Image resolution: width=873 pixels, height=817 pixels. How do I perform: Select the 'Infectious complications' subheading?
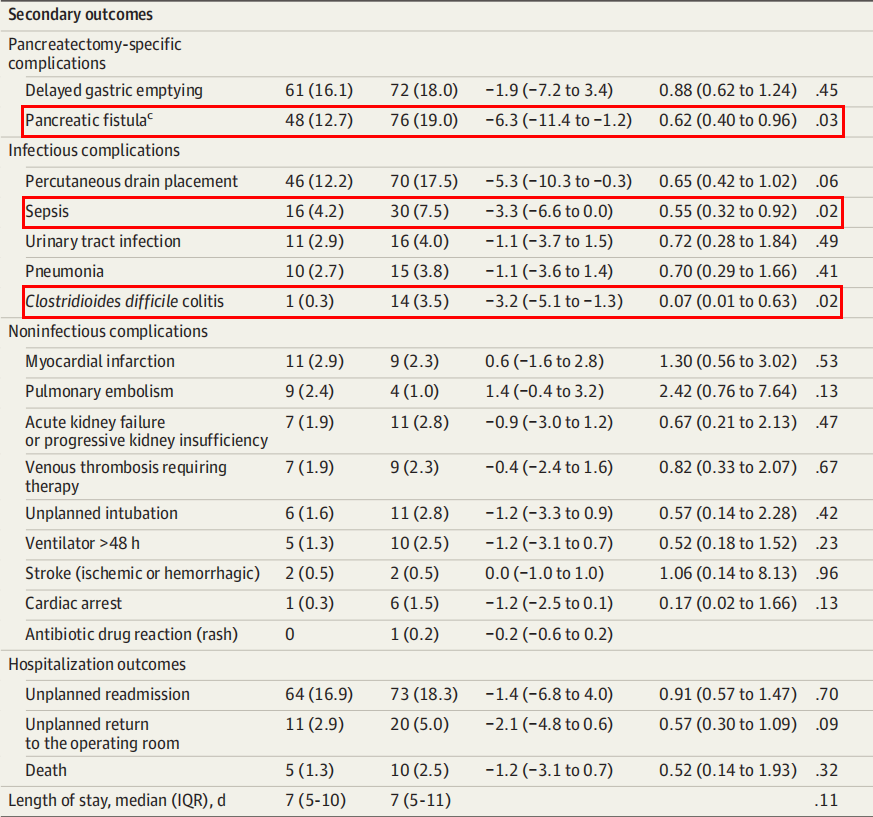pos(94,151)
